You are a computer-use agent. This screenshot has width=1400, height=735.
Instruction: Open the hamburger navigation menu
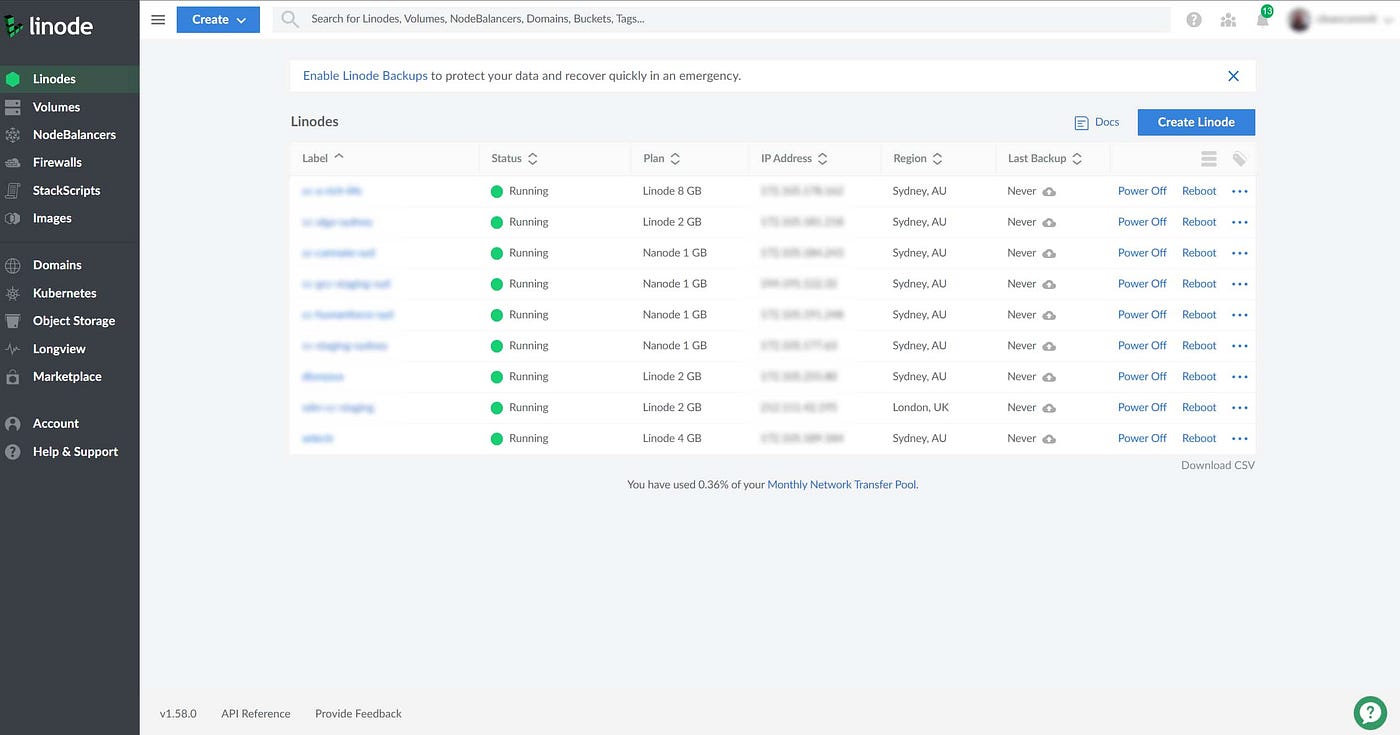coord(158,19)
